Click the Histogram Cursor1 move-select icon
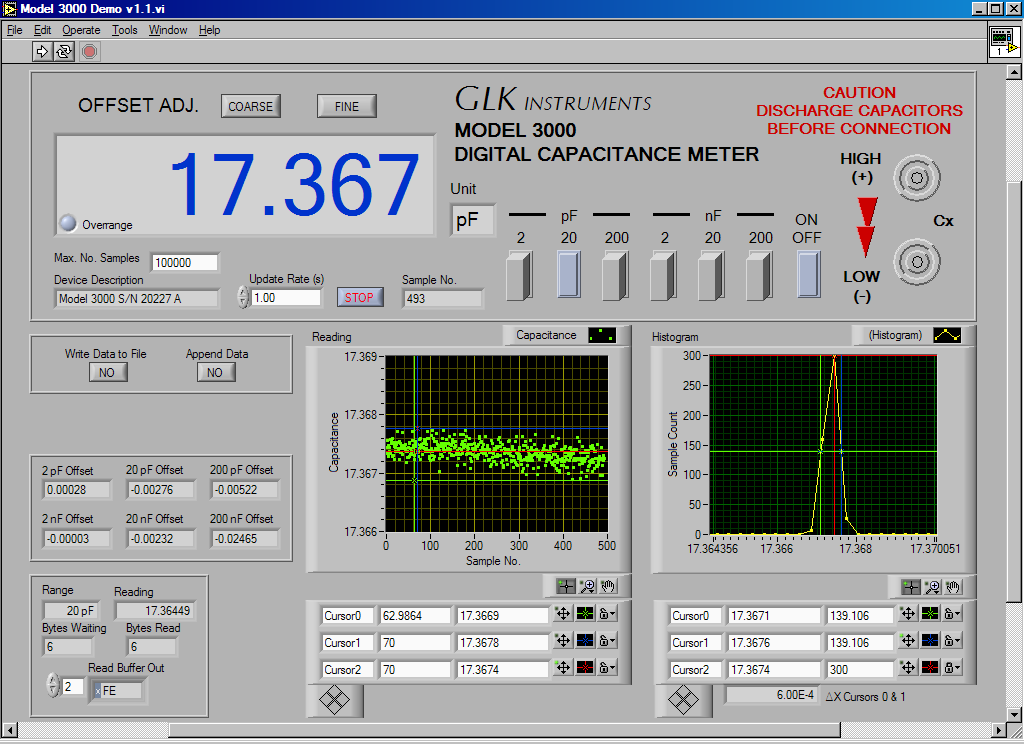 click(x=908, y=641)
